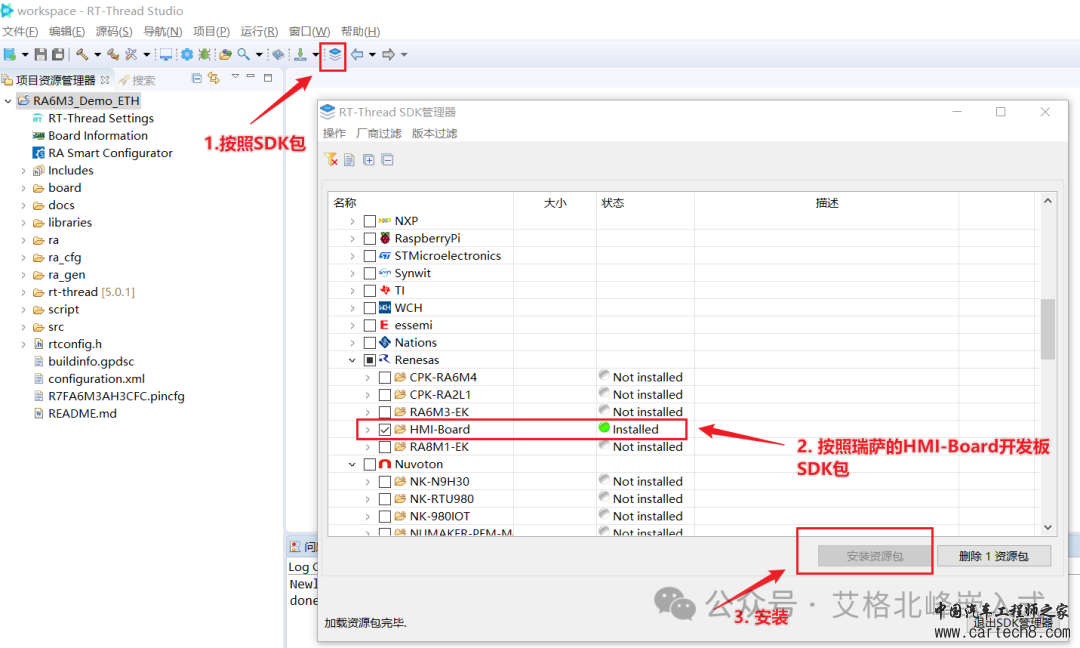
Task: Click the Save All double floppy icon
Action: pyautogui.click(x=58, y=54)
